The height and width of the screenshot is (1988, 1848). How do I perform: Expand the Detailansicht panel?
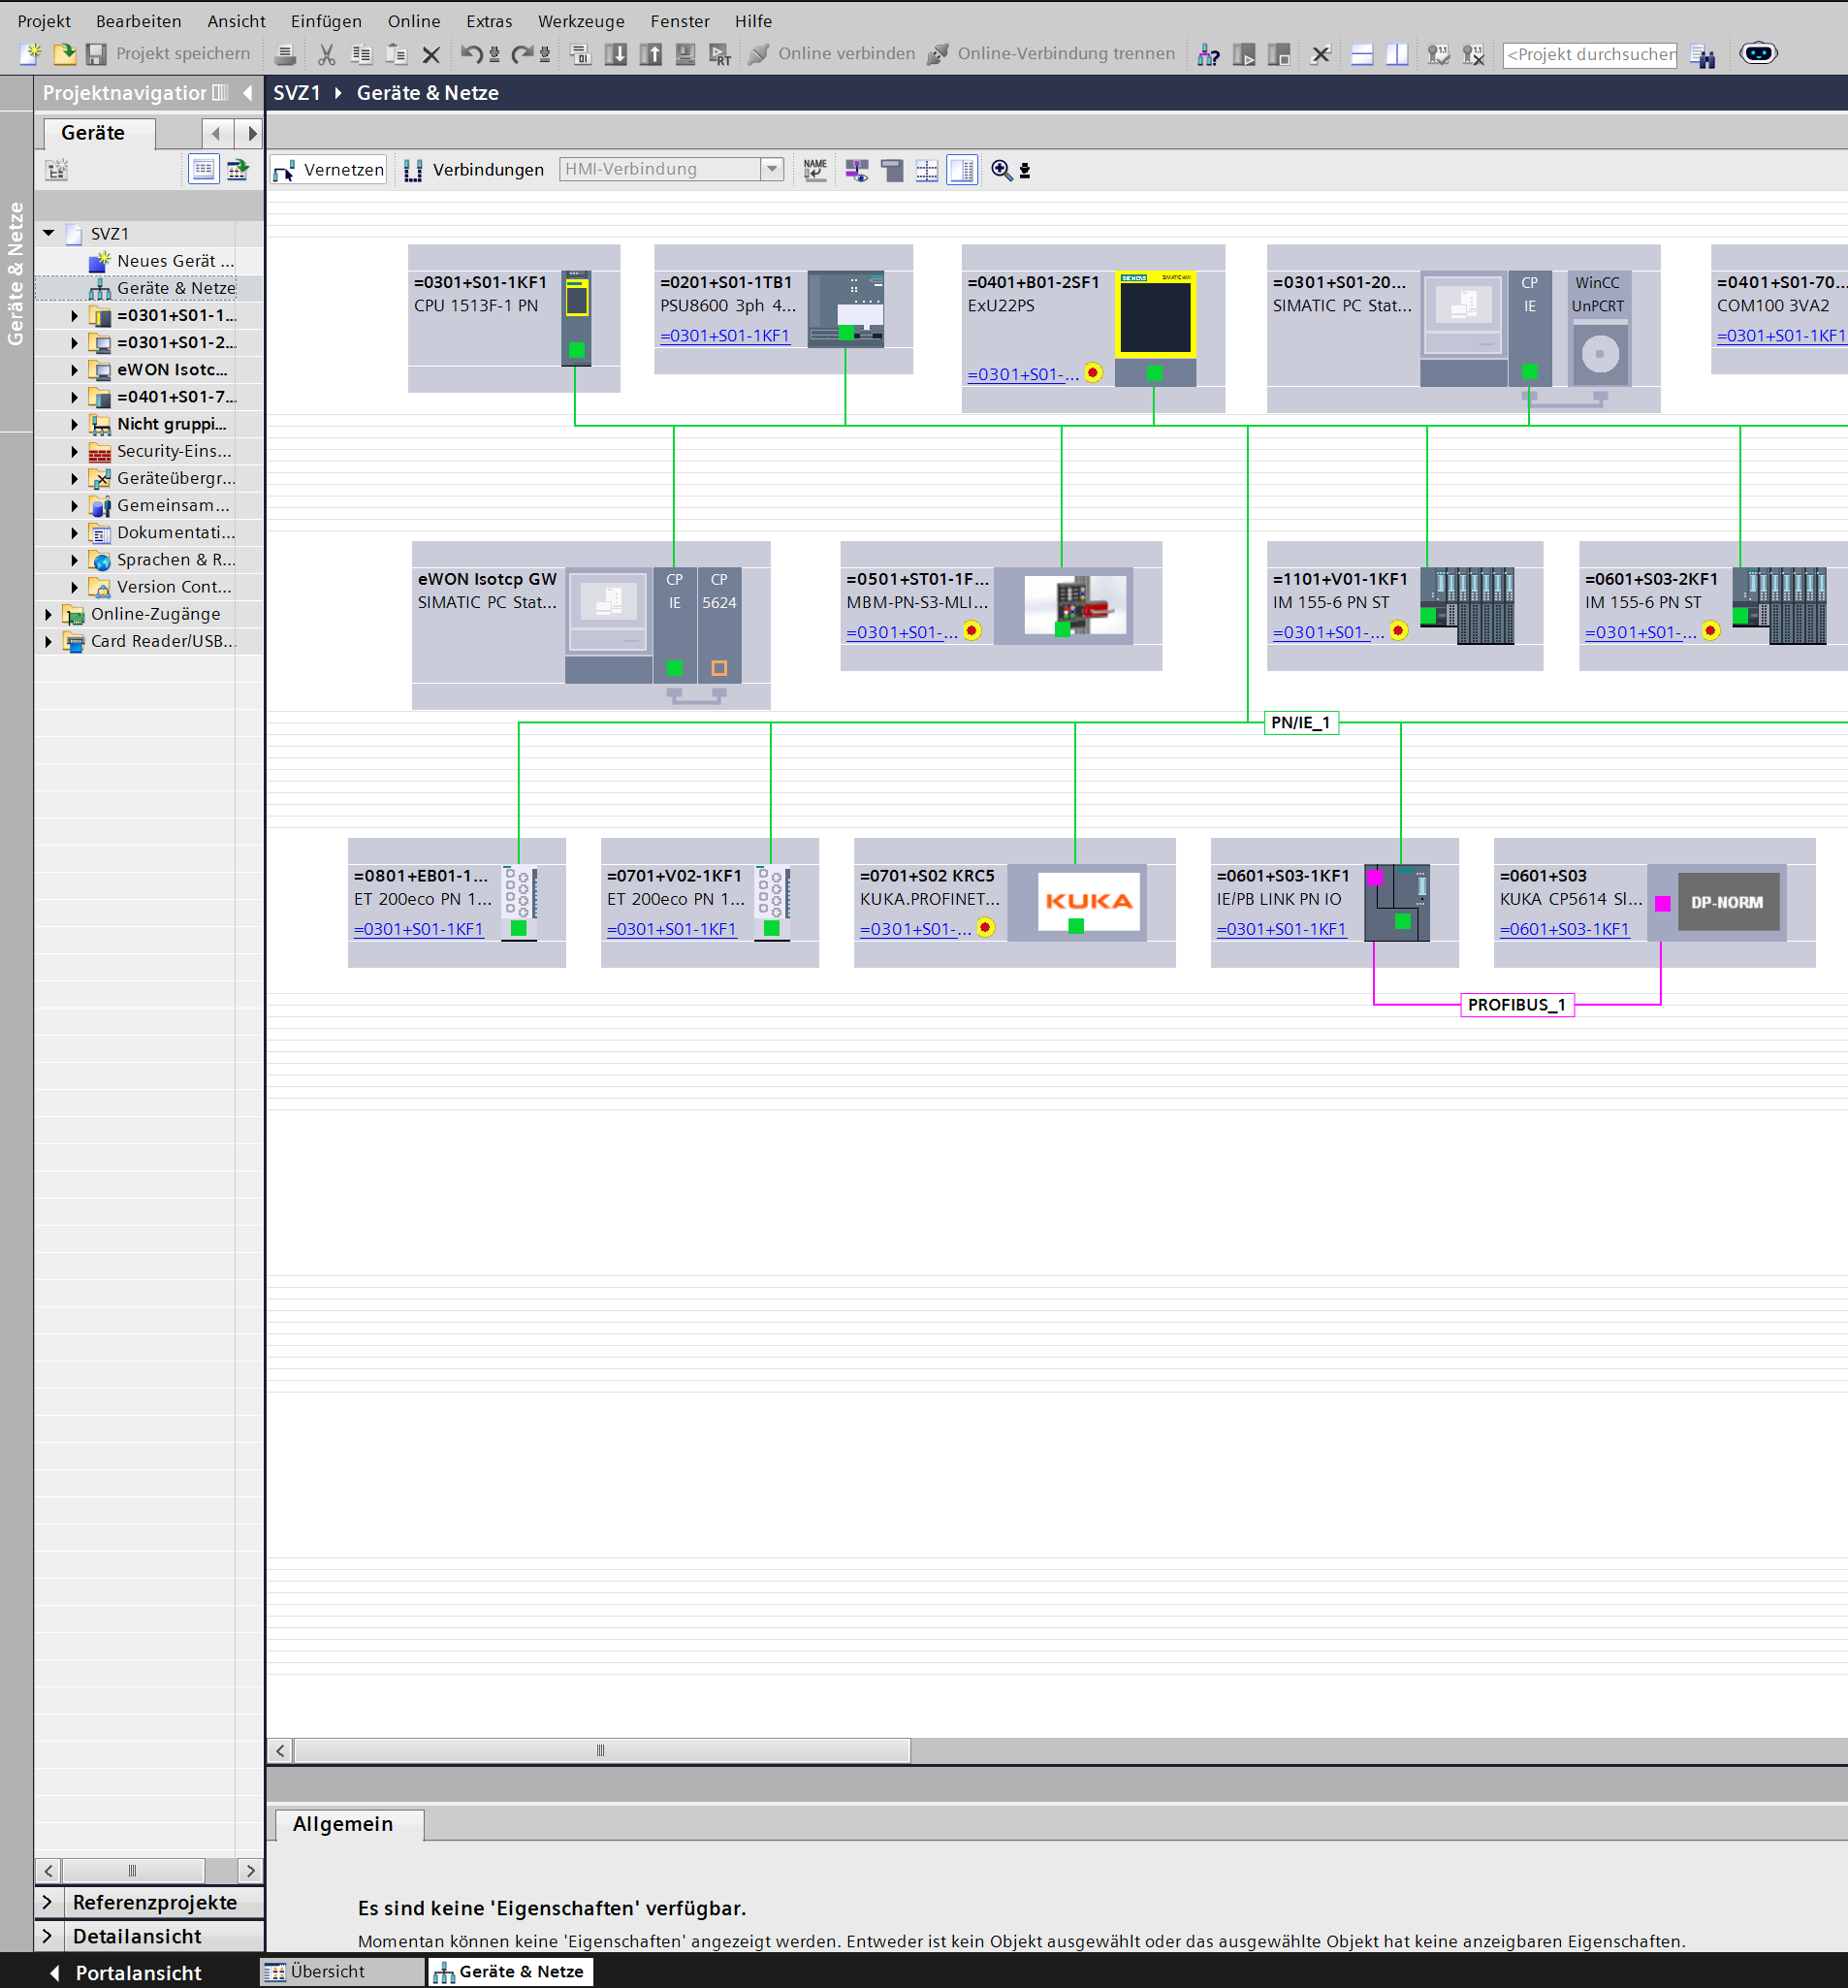47,1936
